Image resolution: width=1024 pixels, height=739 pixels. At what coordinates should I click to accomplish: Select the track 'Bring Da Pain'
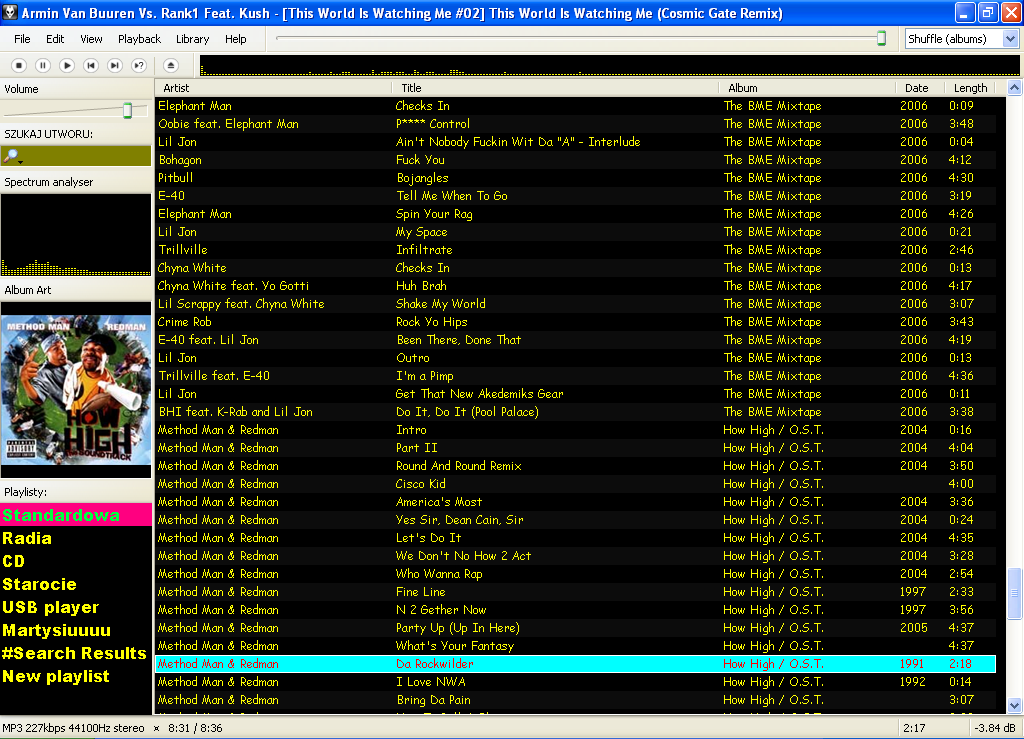tap(575, 700)
